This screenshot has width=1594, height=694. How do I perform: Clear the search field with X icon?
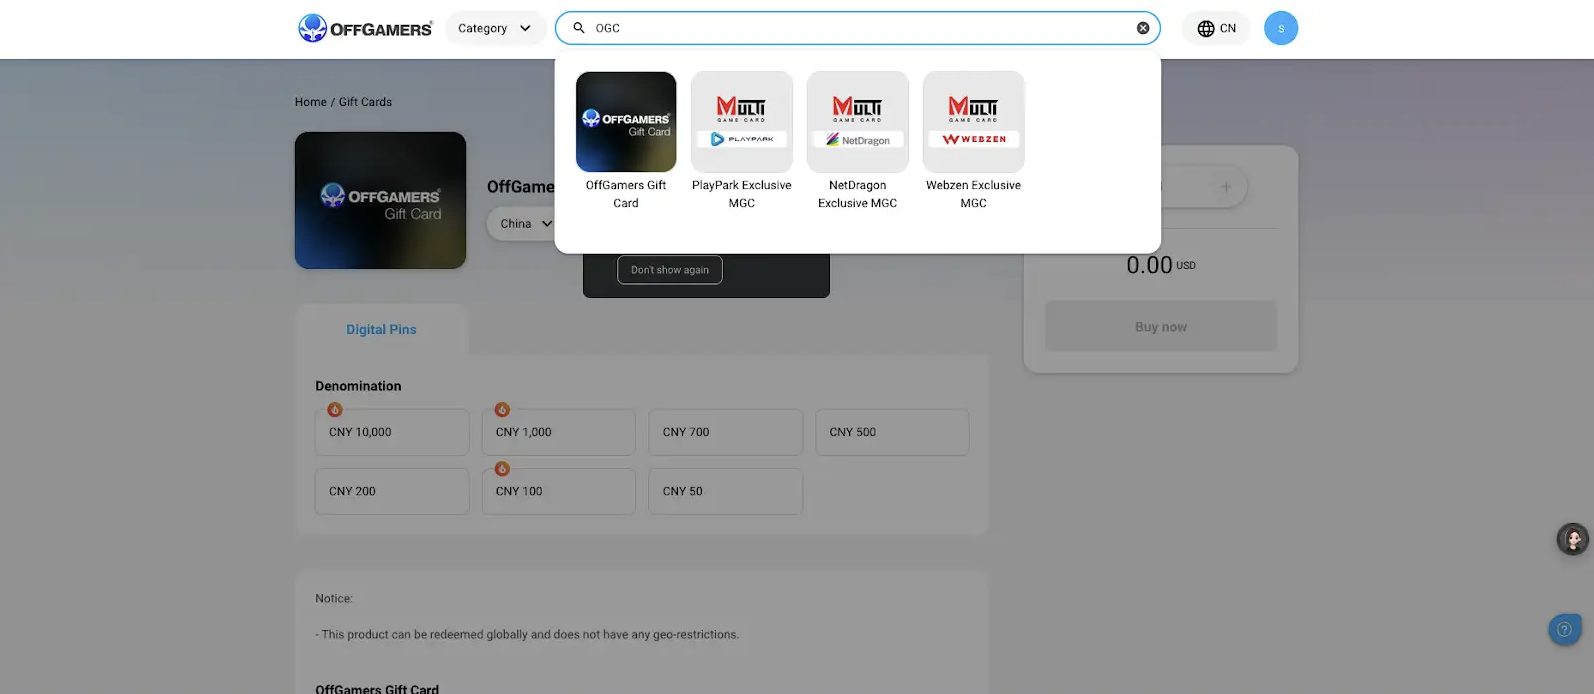point(1143,28)
